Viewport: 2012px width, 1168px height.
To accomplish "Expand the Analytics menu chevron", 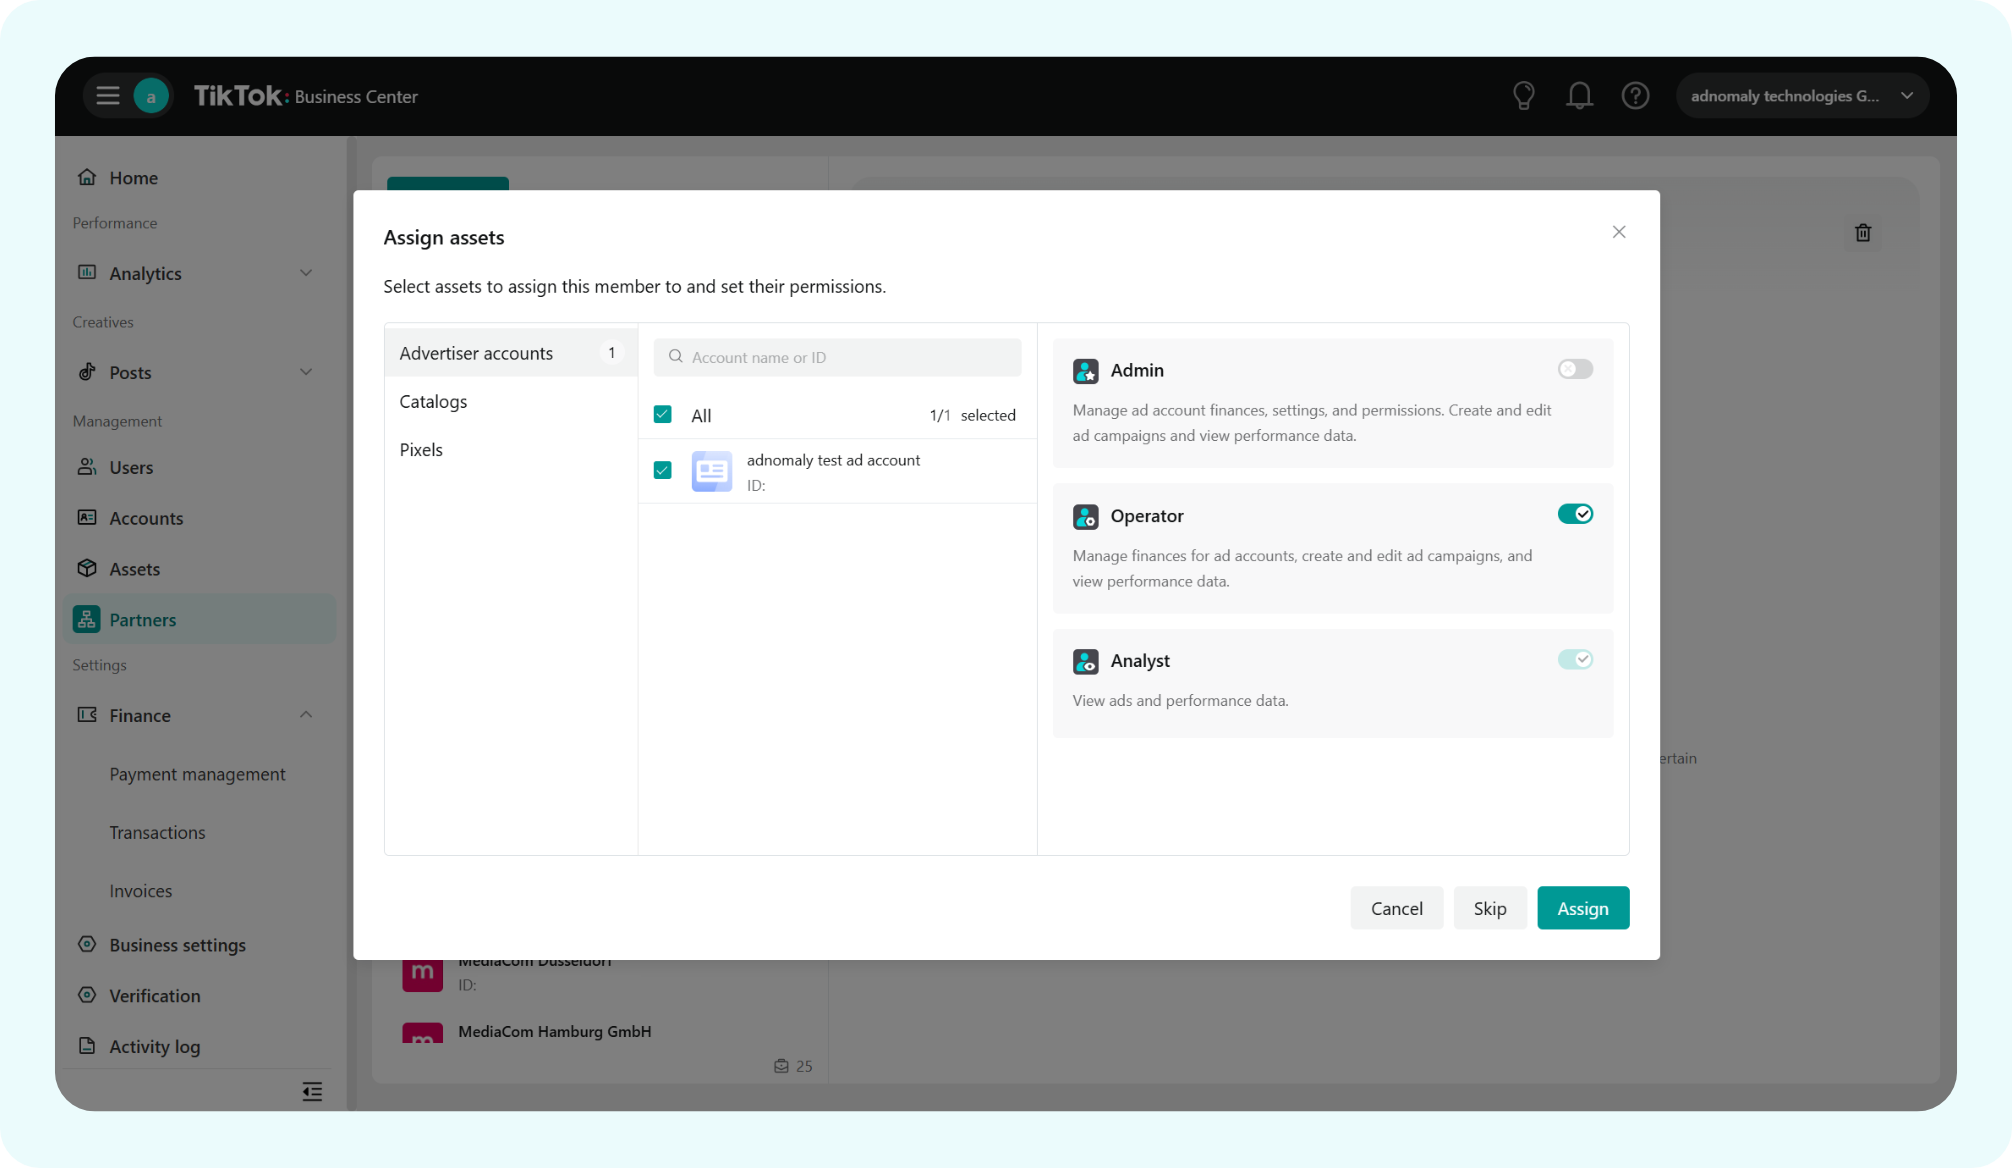I will tap(306, 273).
